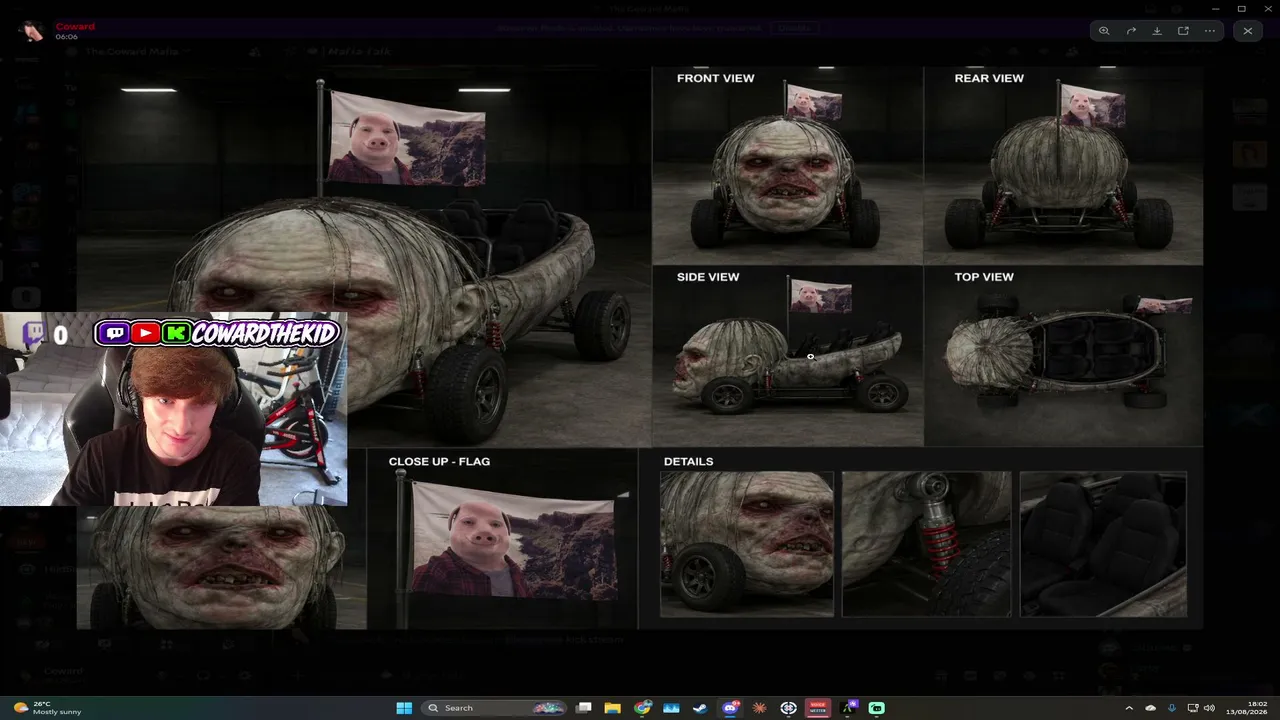Click the 'DETAILS' heading text
This screenshot has height=720, width=1280.
(688, 461)
